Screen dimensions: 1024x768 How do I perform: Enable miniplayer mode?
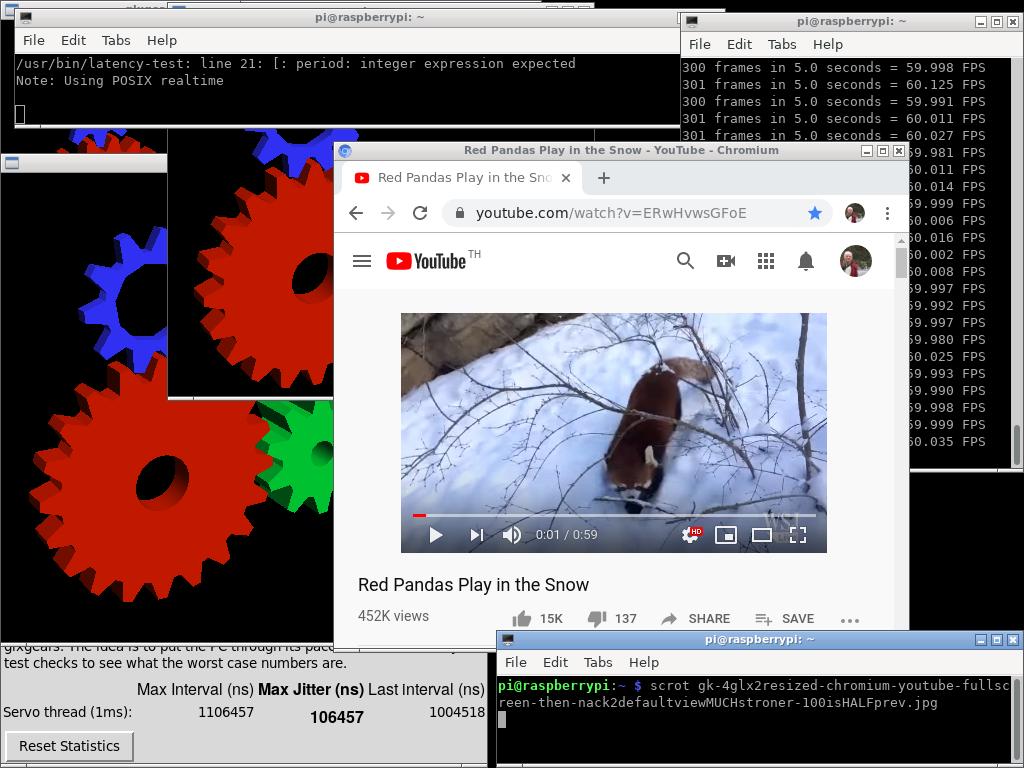pos(726,536)
